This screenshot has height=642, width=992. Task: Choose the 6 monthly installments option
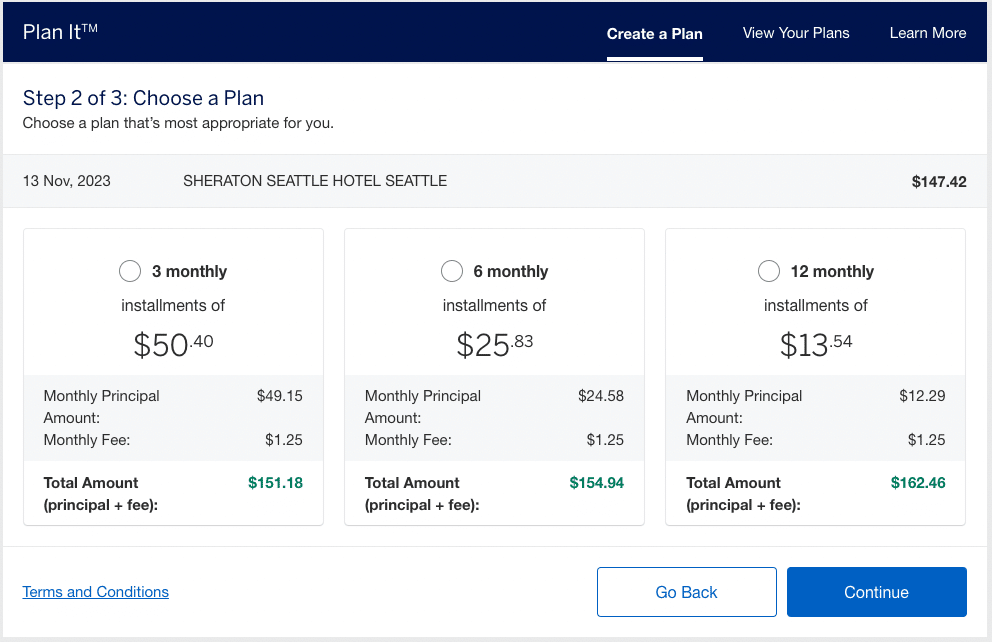click(x=452, y=271)
